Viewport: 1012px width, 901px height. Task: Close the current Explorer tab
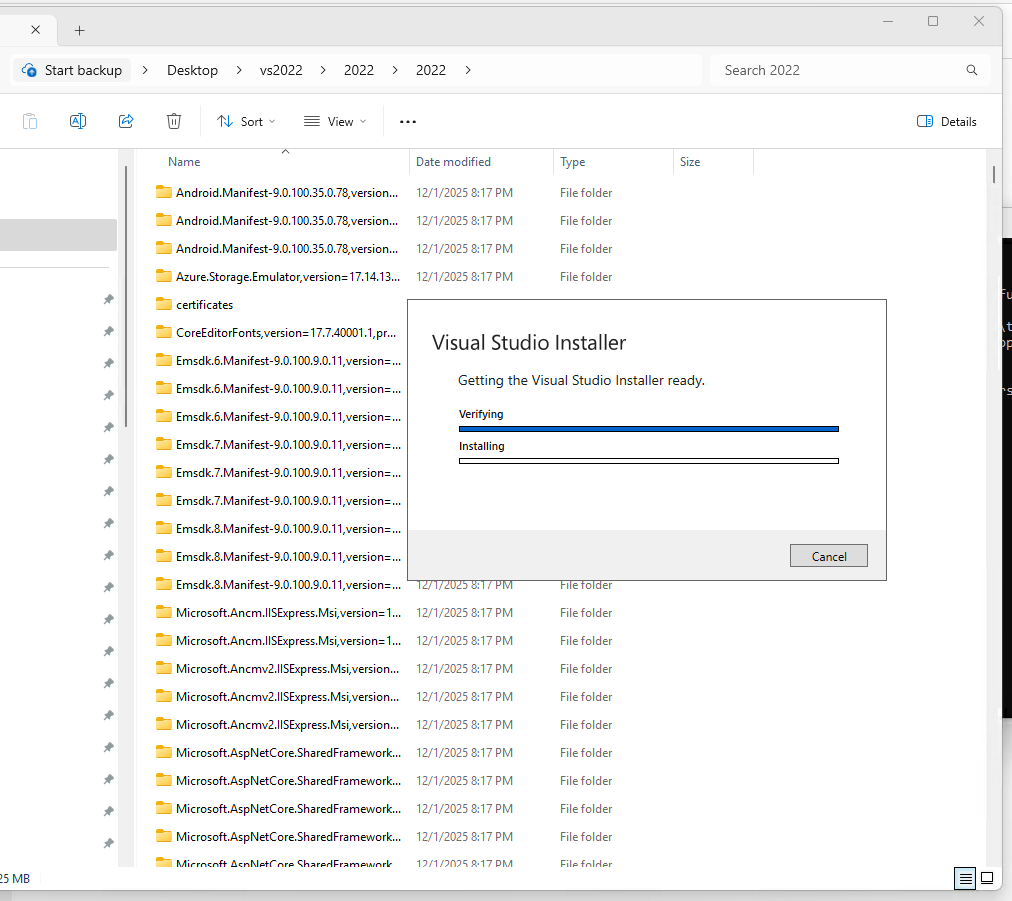point(35,30)
